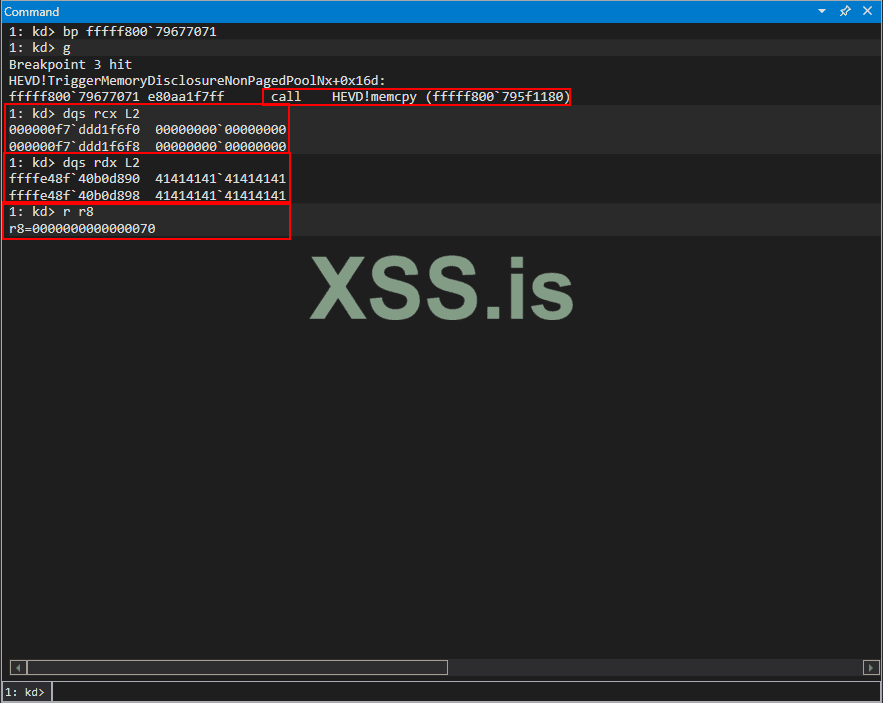Click opcode bytes e80aa1f7ff
The image size is (883, 703).
(x=186, y=97)
